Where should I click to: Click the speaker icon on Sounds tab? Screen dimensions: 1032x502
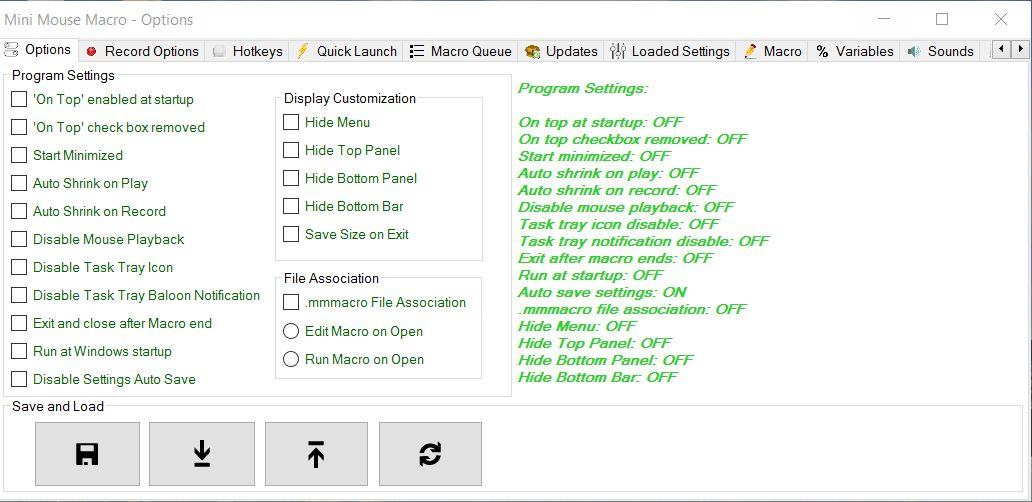[914, 51]
